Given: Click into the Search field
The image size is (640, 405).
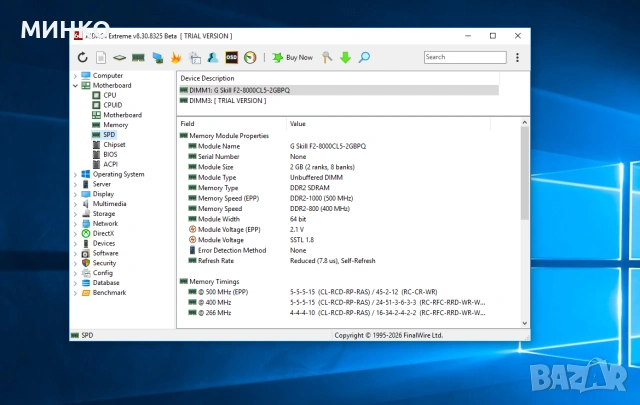Looking at the screenshot, I should (x=465, y=57).
